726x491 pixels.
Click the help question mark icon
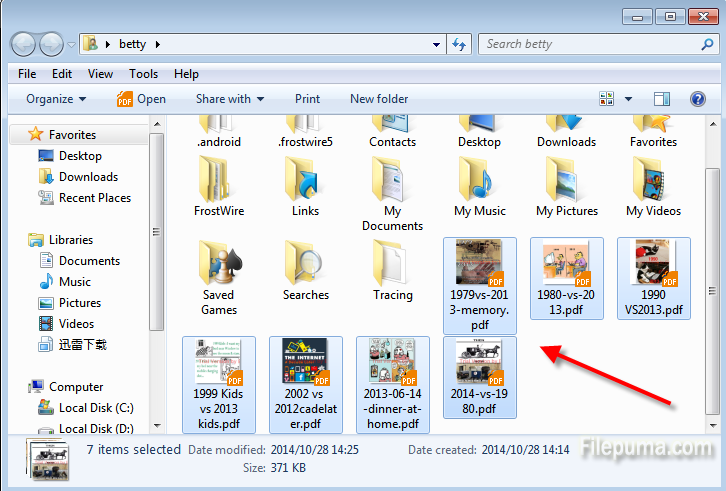(698, 99)
